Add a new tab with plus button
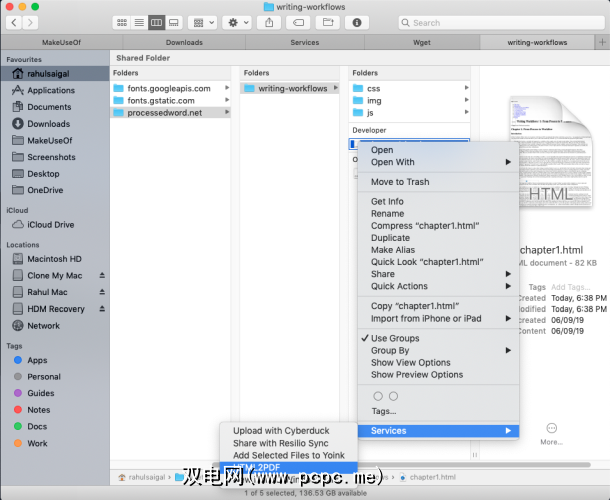The height and width of the screenshot is (500, 610). 601,42
